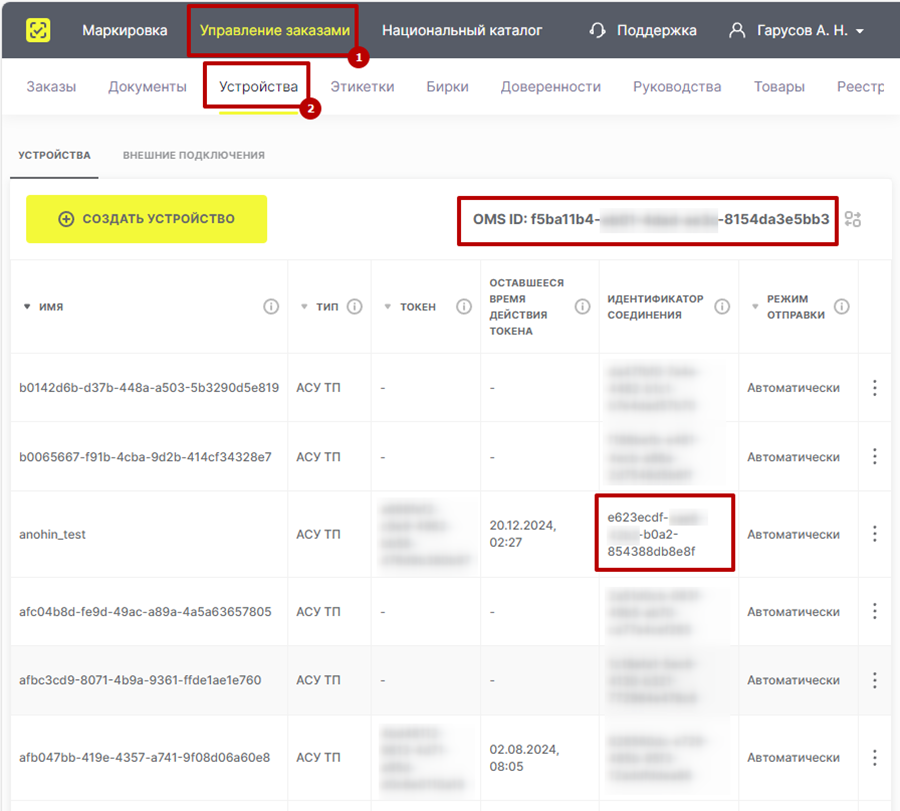Open the Доверенности tab
This screenshot has height=811, width=900.
point(550,87)
